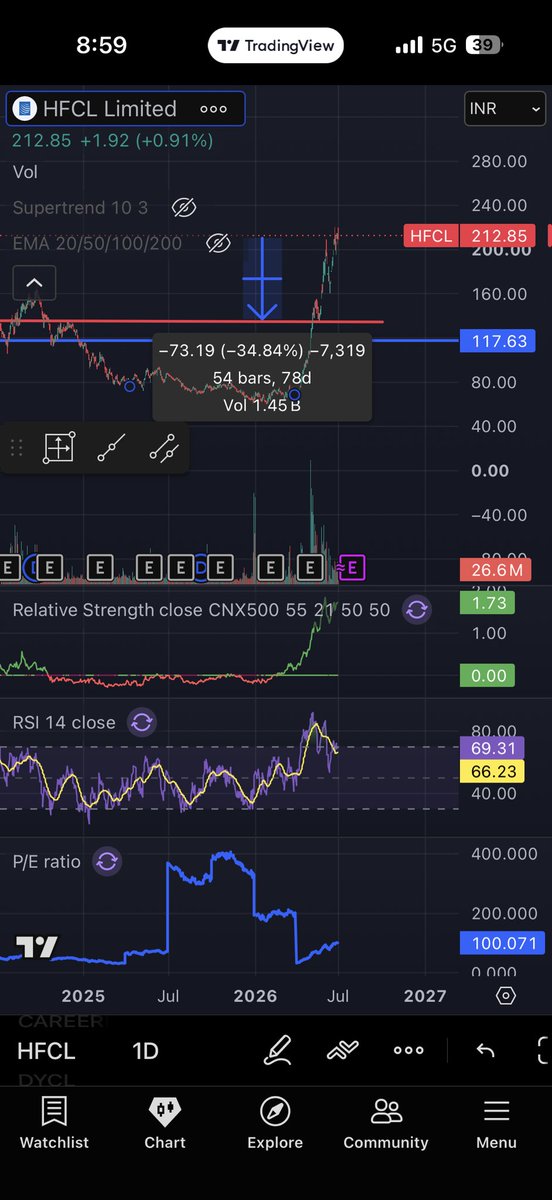Refresh the P/E ratio indicator icon
Image resolution: width=552 pixels, height=1200 pixels.
pos(107,861)
